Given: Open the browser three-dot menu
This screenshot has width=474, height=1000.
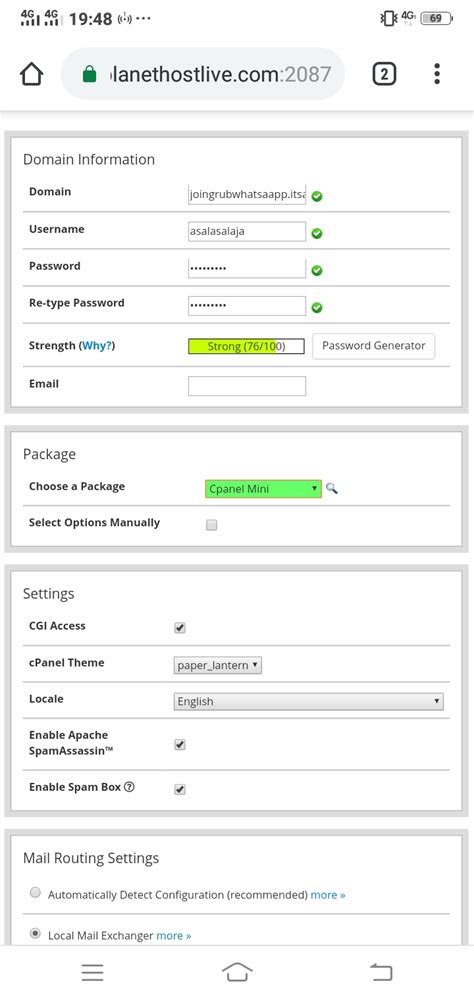Looking at the screenshot, I should click(x=437, y=74).
